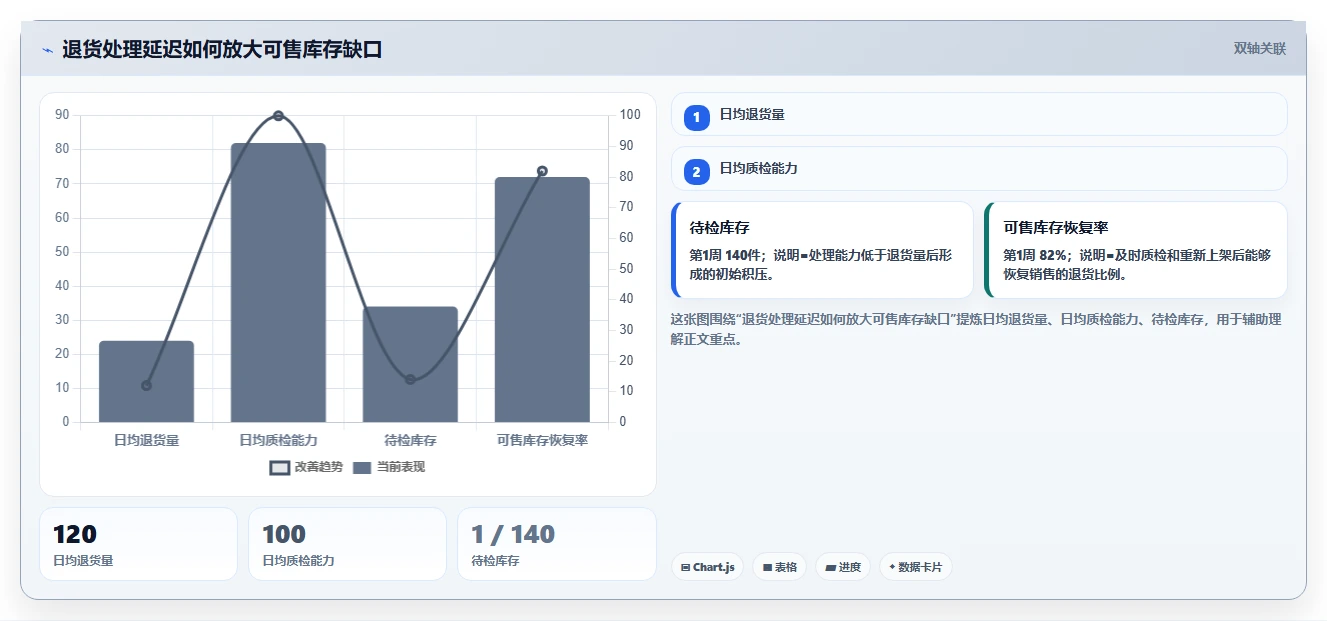Viewport: 1327px width, 621px height.
Task: Click text 第1周 140件 in 待检库存 card
Action: [725, 255]
